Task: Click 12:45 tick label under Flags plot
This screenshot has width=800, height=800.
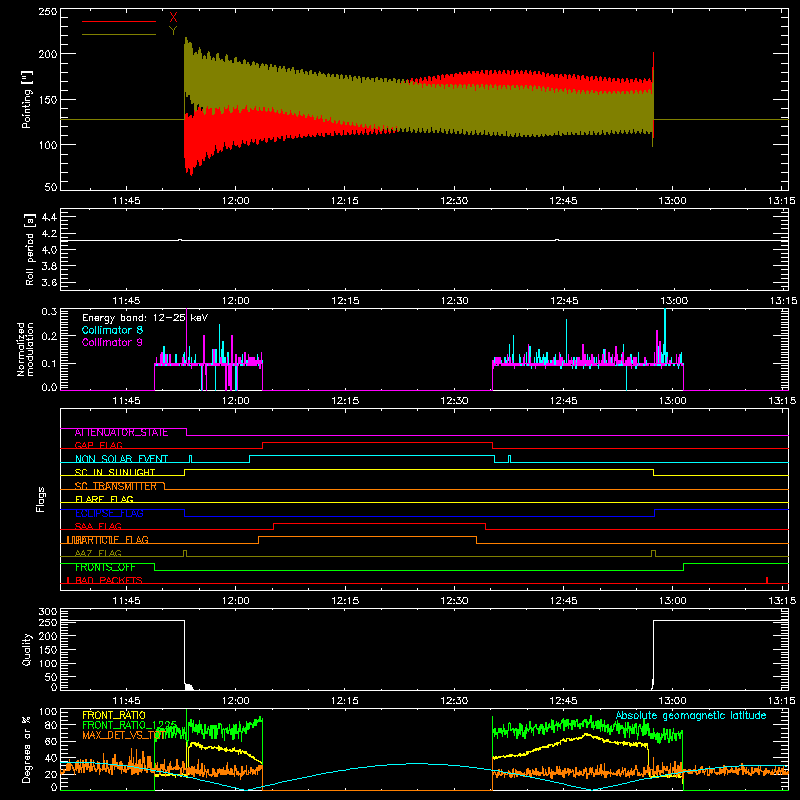Action: [x=563, y=601]
